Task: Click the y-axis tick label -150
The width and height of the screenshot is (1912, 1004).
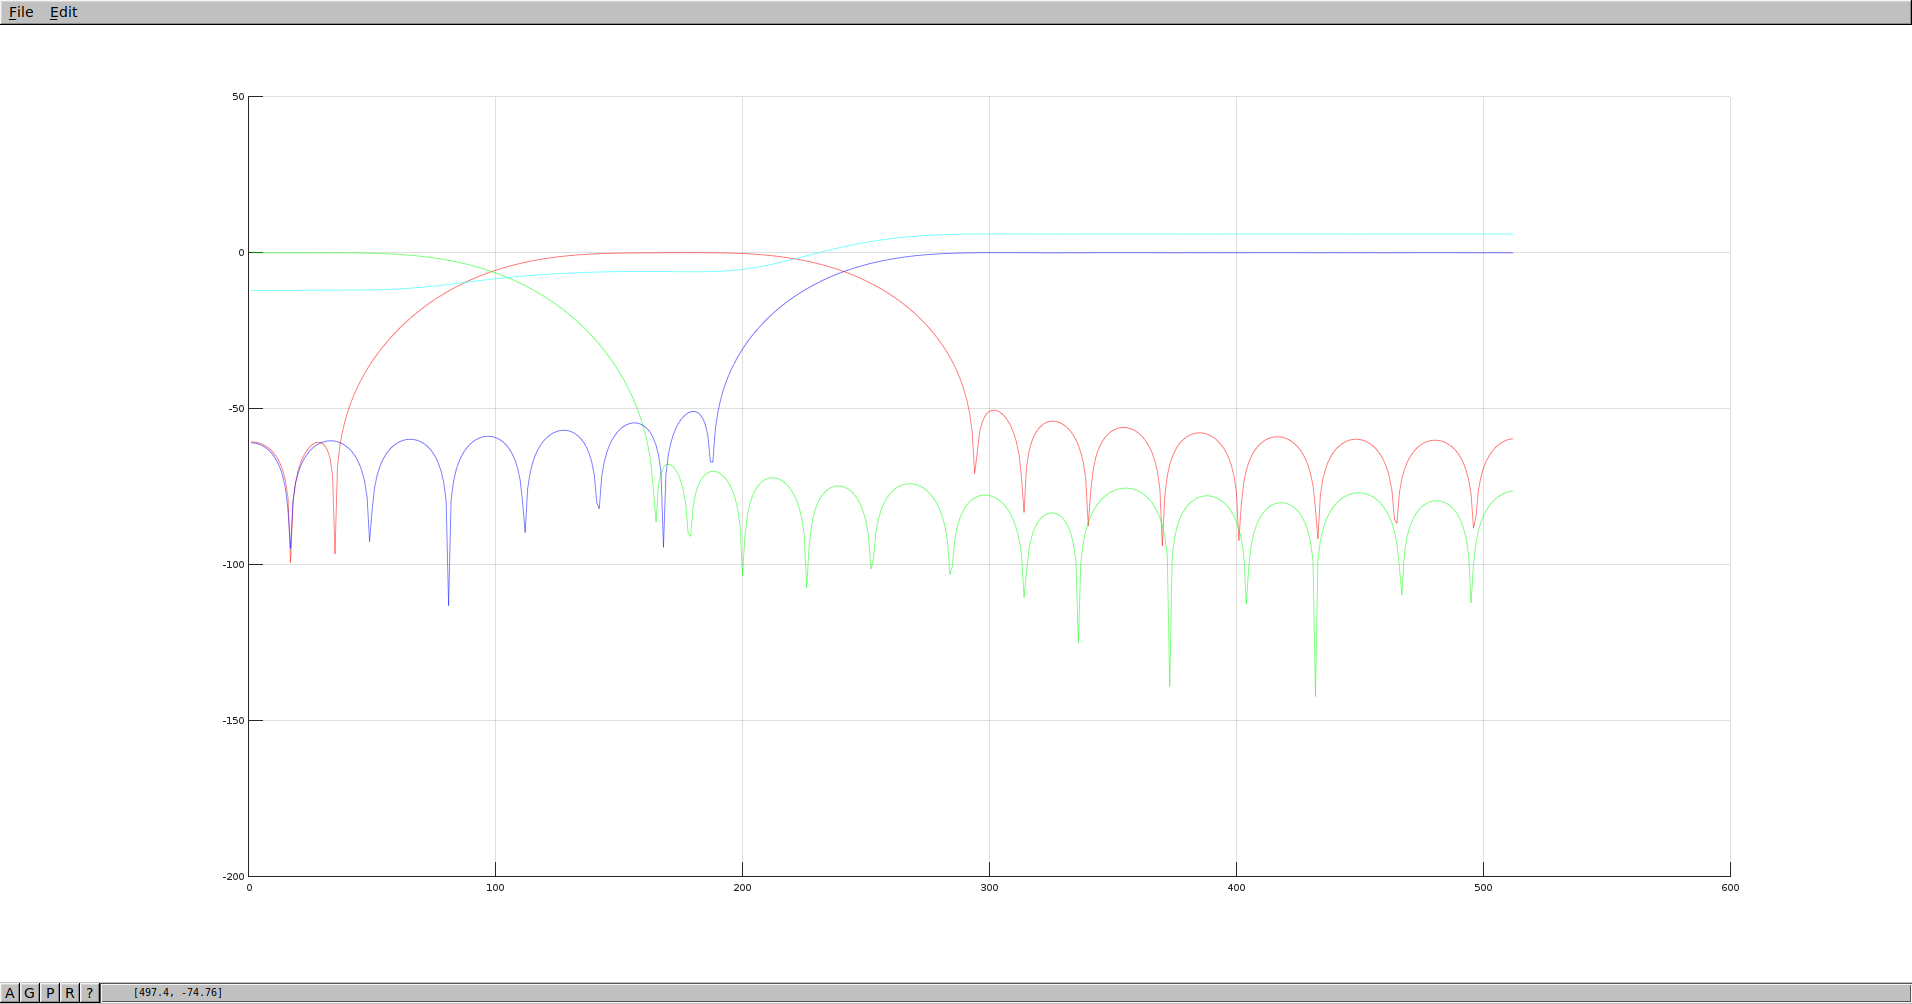Action: (233, 721)
